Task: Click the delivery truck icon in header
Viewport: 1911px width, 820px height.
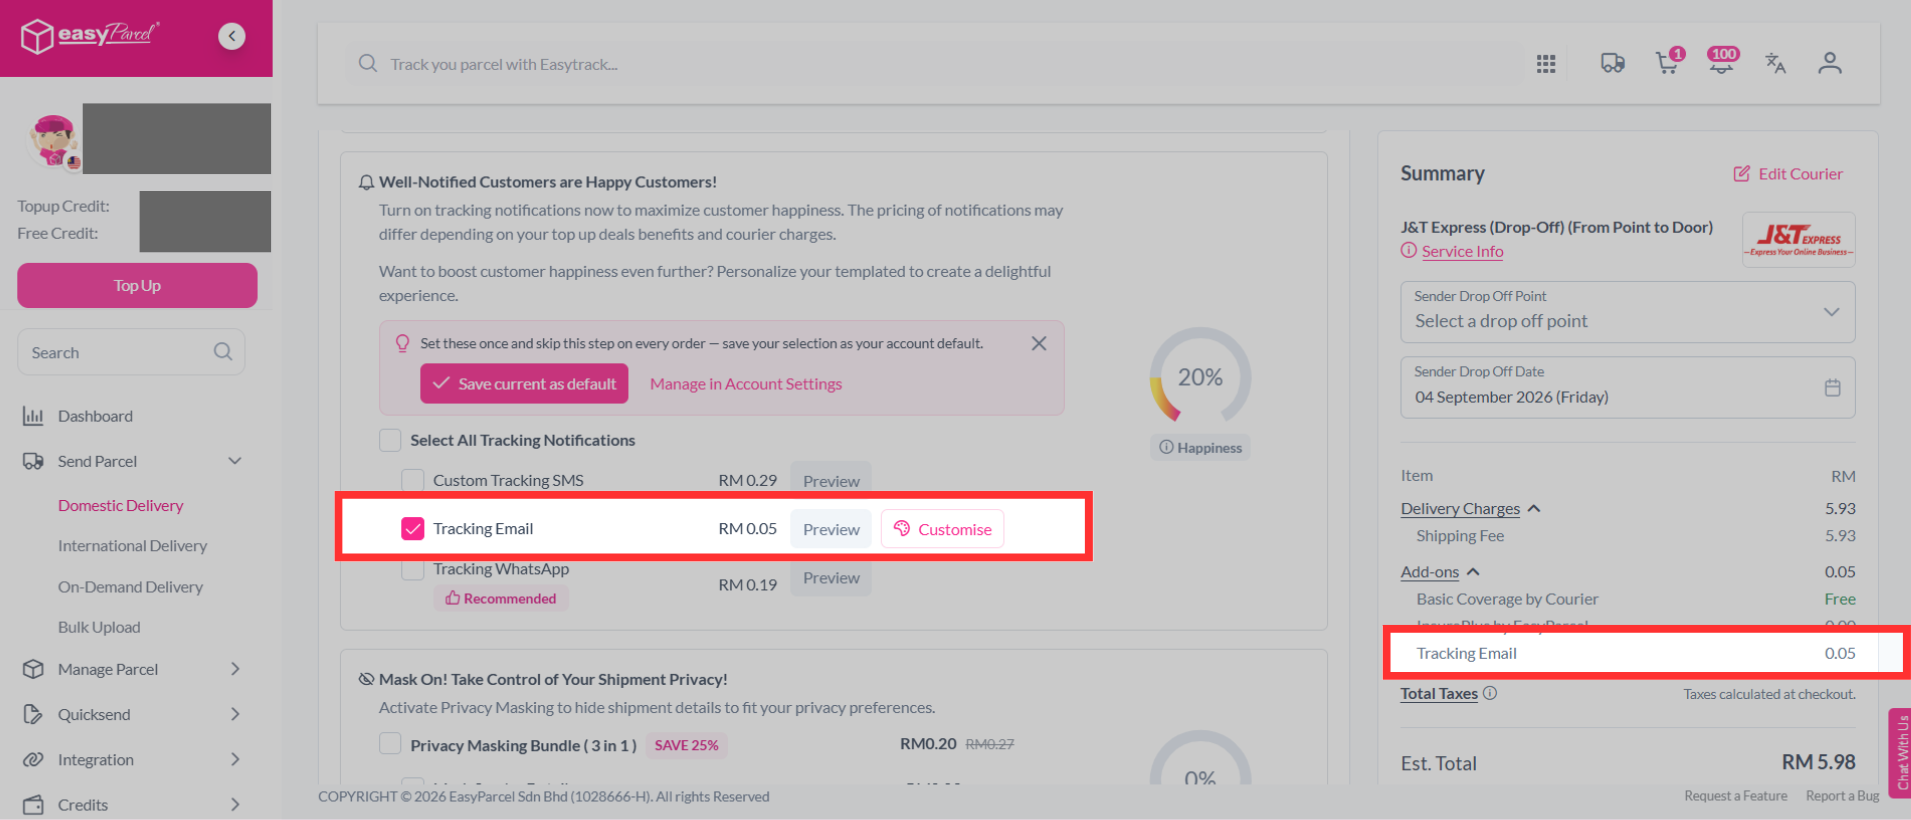Action: pos(1612,64)
